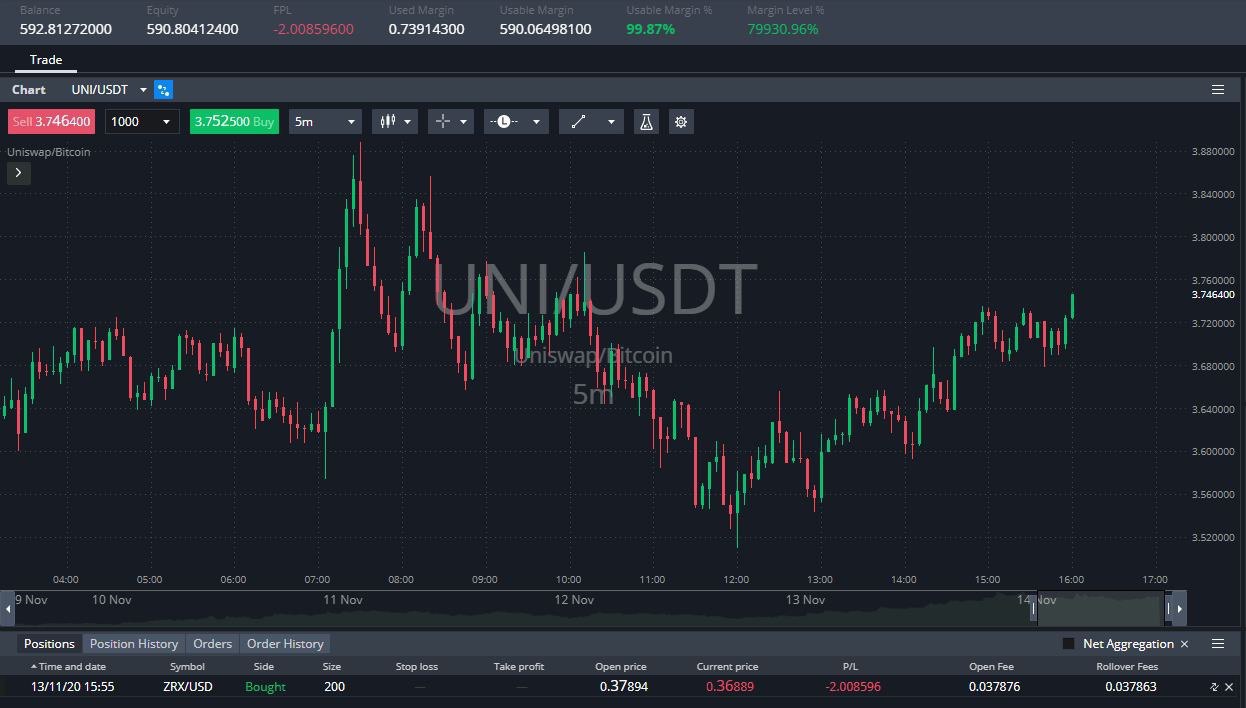The width and height of the screenshot is (1246, 708).
Task: Click the position Size value 200
Action: click(x=334, y=687)
